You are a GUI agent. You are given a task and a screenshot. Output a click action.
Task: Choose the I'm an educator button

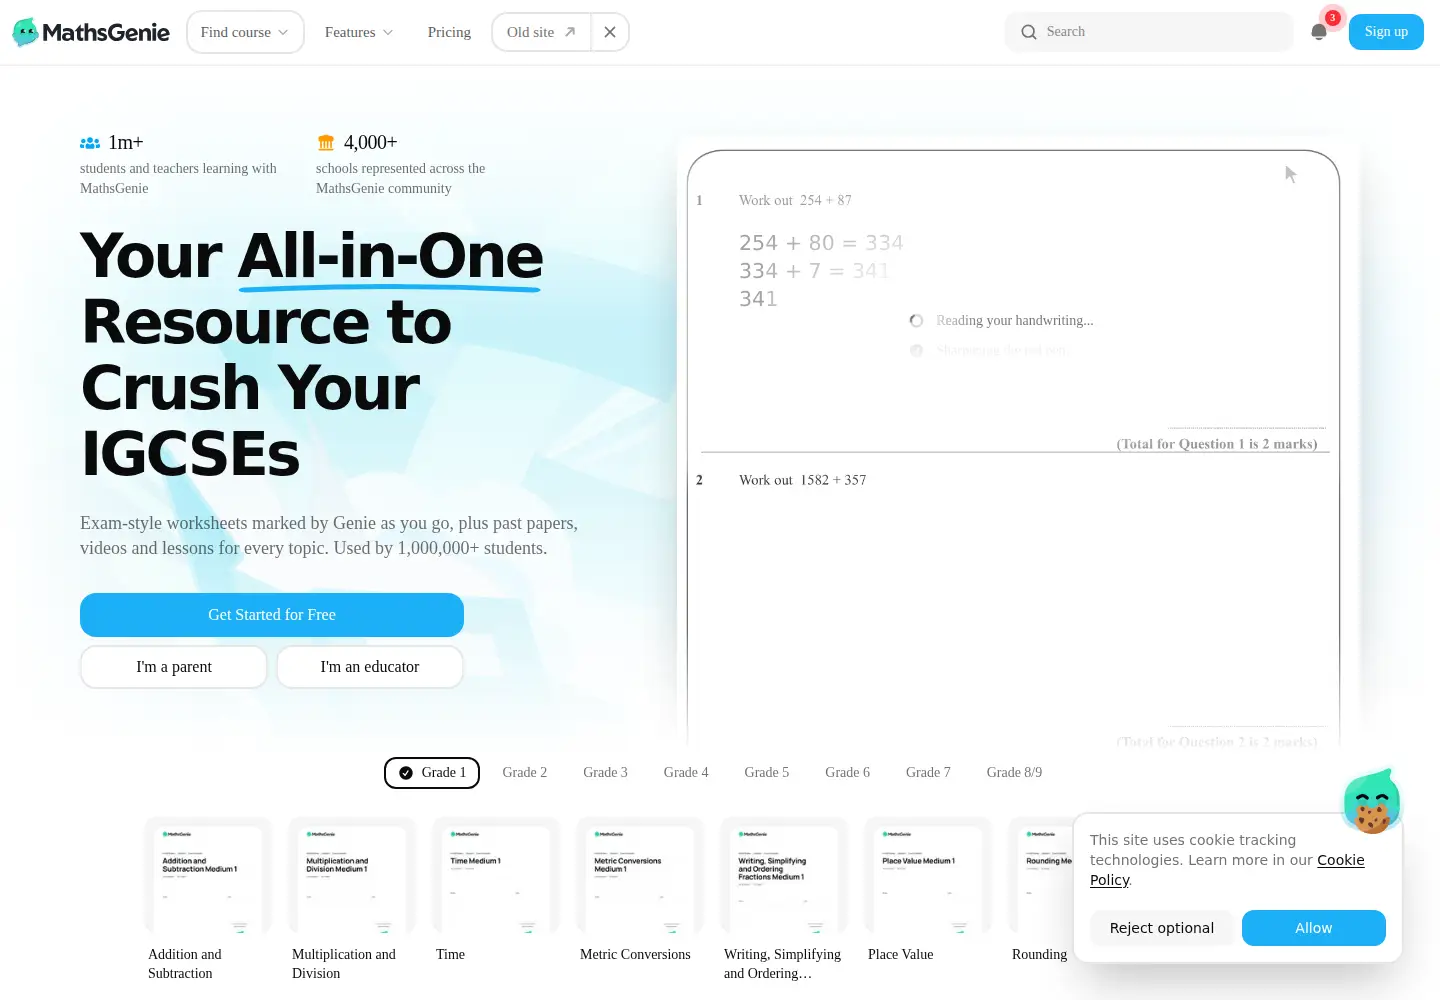click(x=370, y=667)
